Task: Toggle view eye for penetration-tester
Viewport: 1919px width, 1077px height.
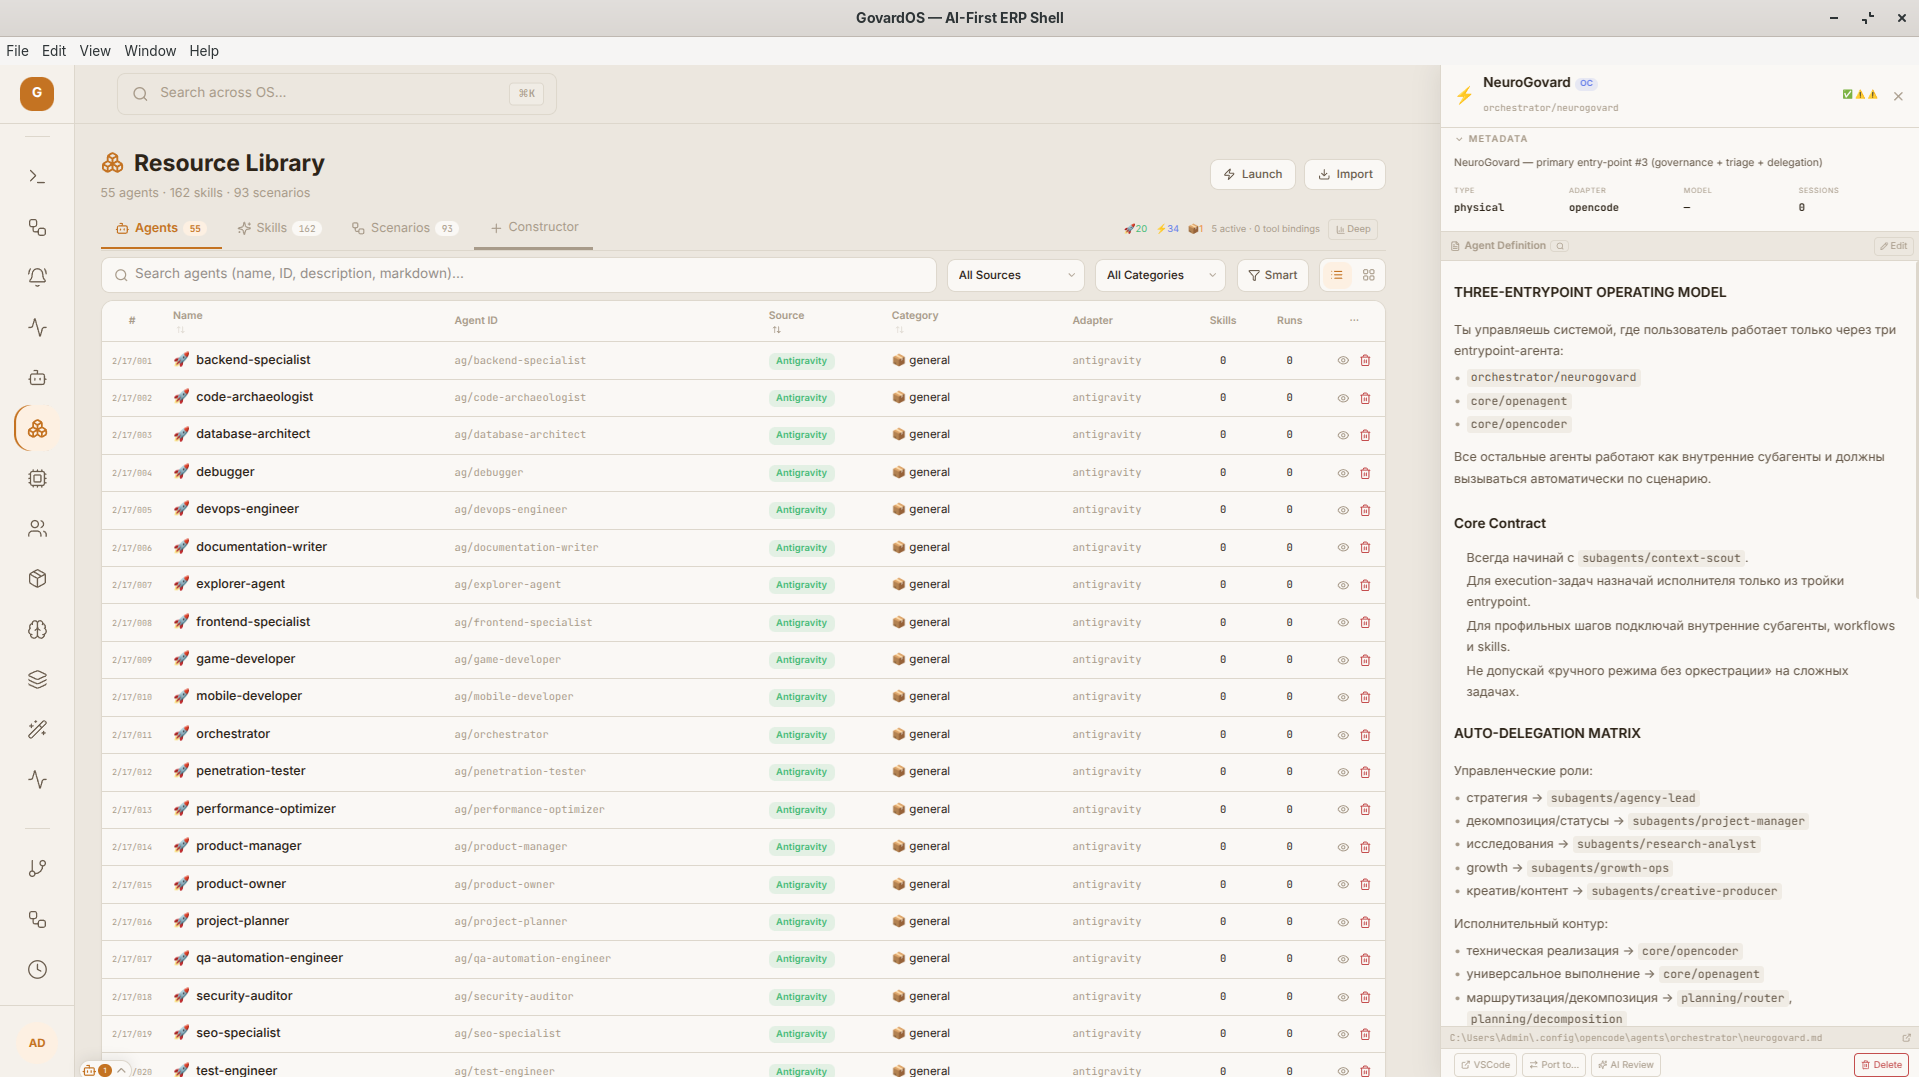Action: (x=1343, y=772)
